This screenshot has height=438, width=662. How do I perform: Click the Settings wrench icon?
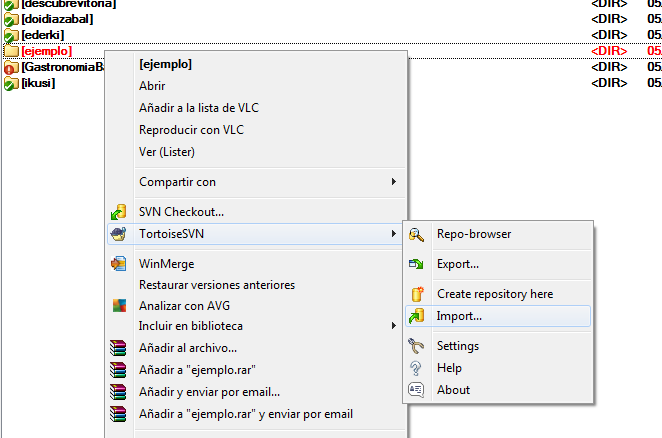click(417, 346)
